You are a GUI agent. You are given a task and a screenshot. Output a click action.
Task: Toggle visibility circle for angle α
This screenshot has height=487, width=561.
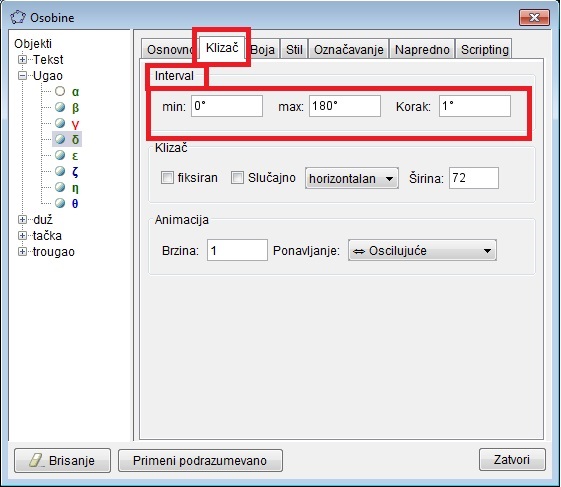click(x=60, y=92)
